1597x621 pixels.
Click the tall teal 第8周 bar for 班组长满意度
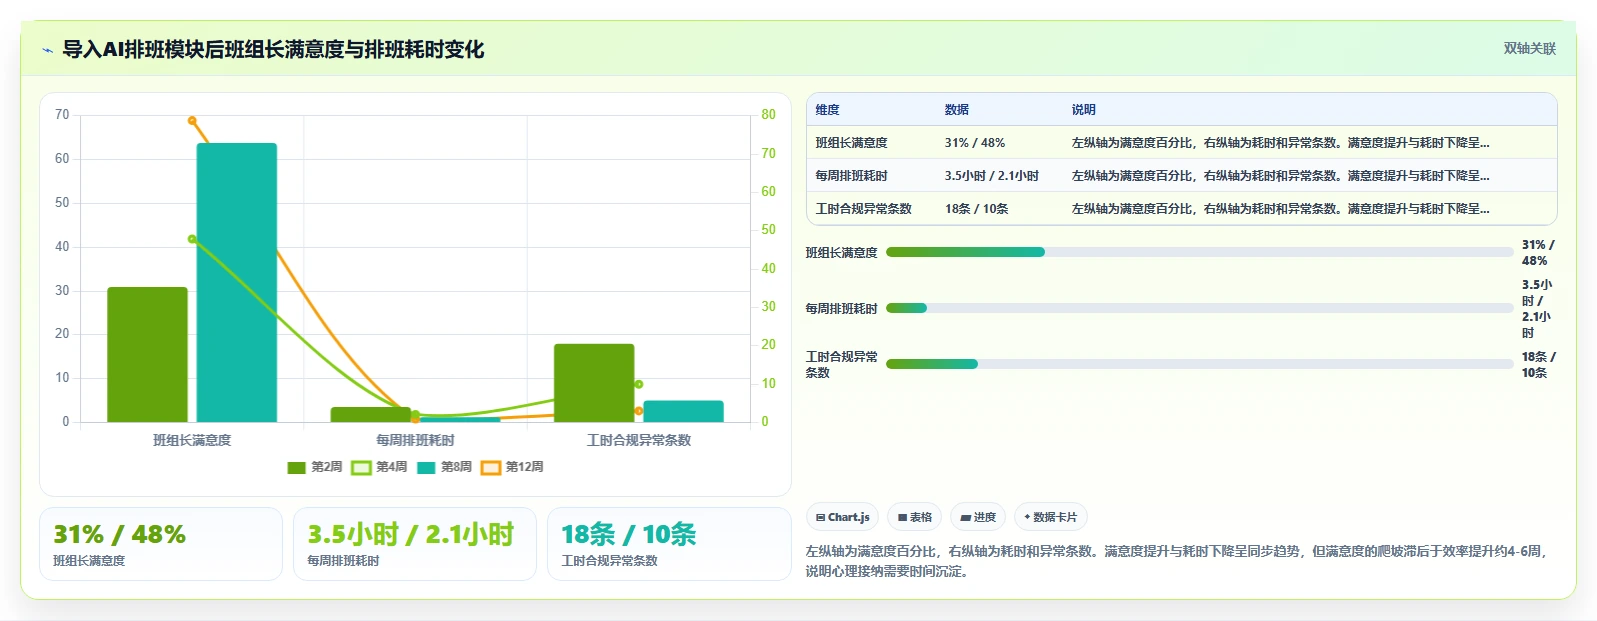click(237, 282)
